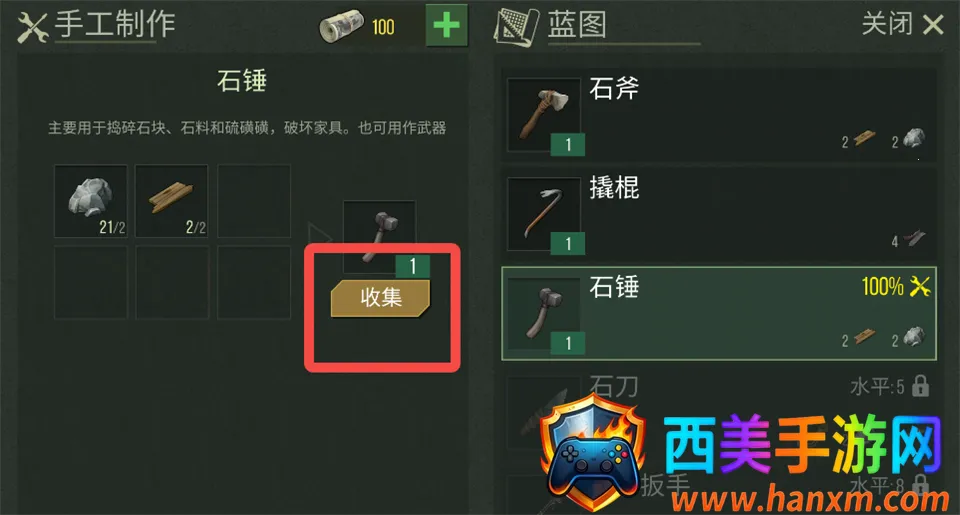Select the 撬棍 blueprint row

pos(719,214)
